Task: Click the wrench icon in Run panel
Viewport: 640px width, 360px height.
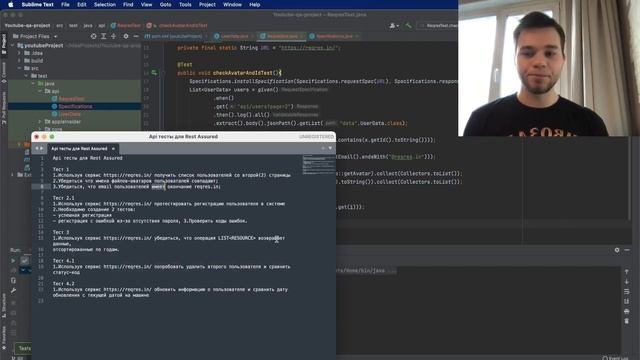Action: [x=13, y=291]
